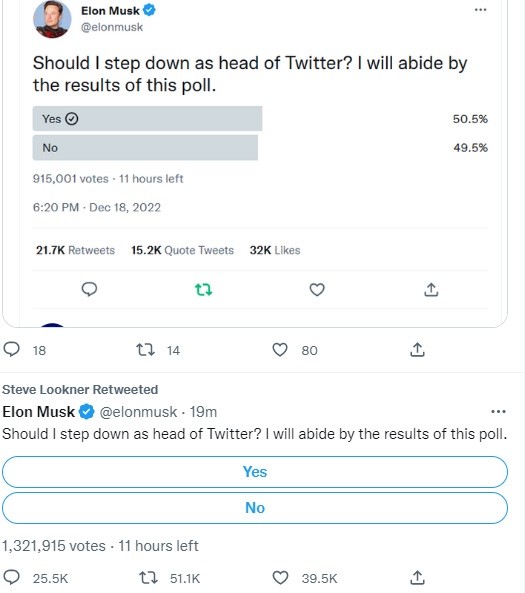Click the share icon in the quoted tweet
This screenshot has height=593, width=525.
(431, 290)
